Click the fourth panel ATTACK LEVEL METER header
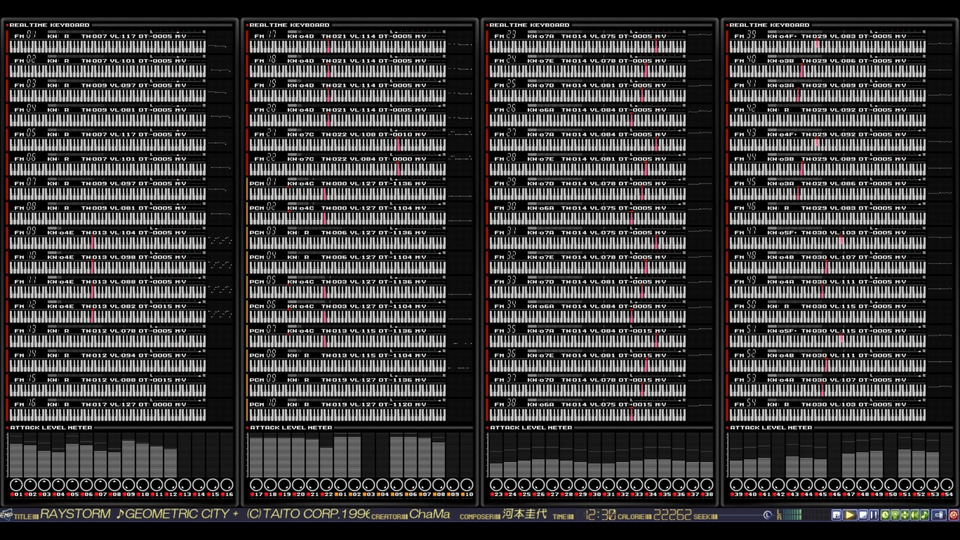Viewport: 960px width, 540px height. (771, 427)
